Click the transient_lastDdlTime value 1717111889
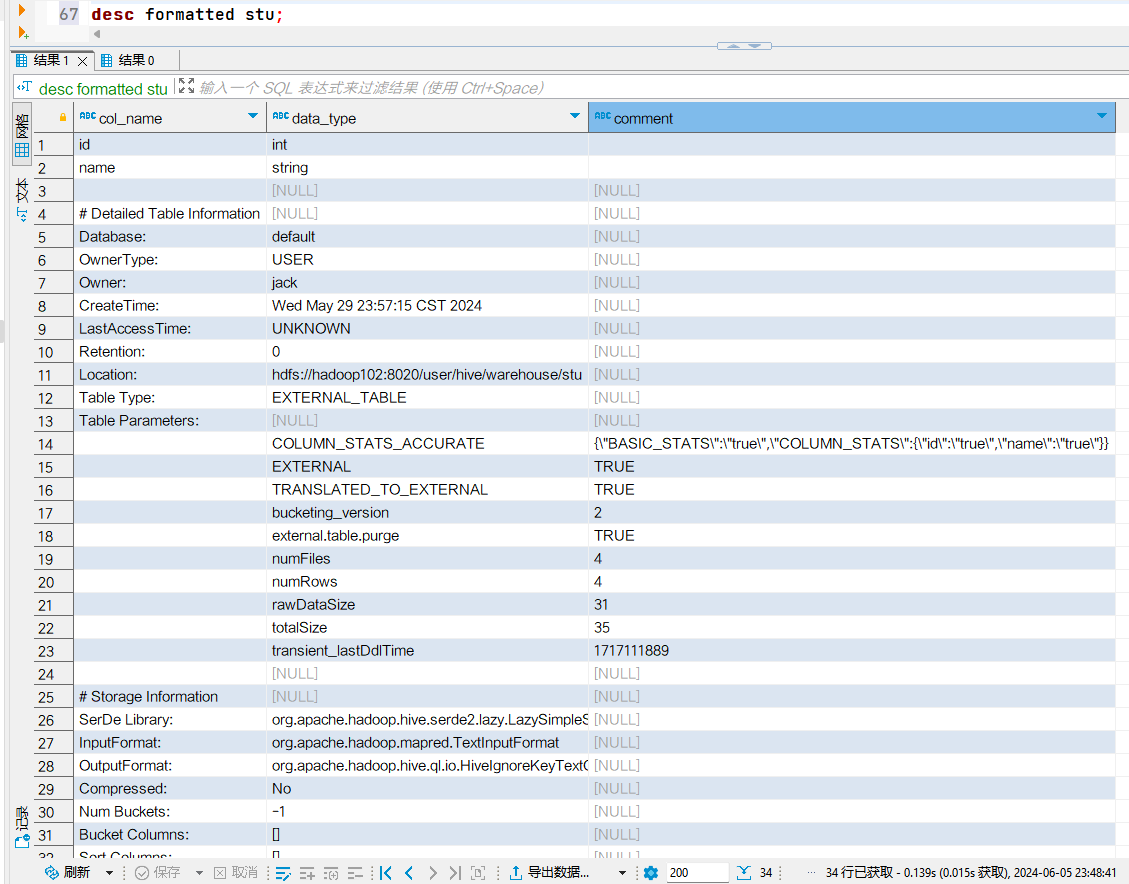The width and height of the screenshot is (1129, 884). pos(852,651)
